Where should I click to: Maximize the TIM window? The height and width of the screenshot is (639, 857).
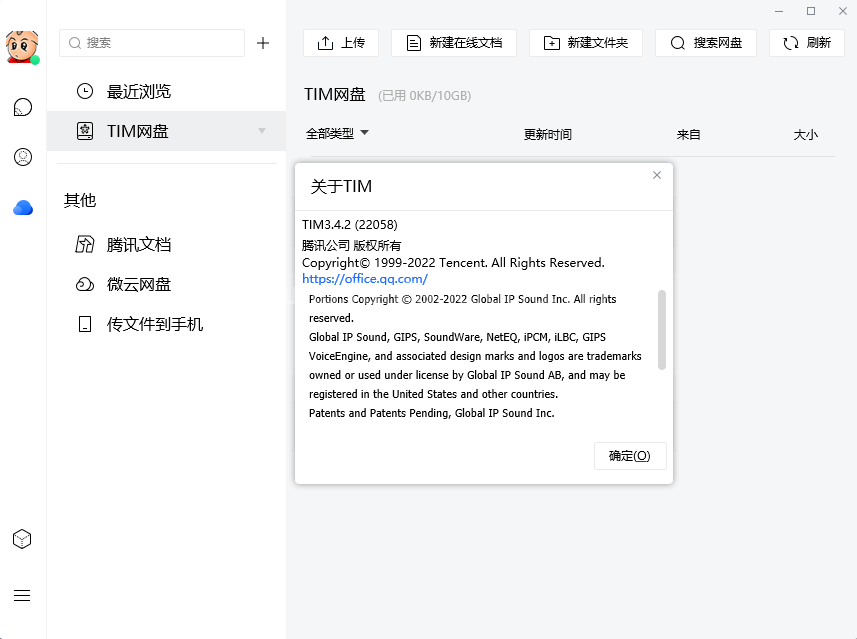(x=811, y=11)
